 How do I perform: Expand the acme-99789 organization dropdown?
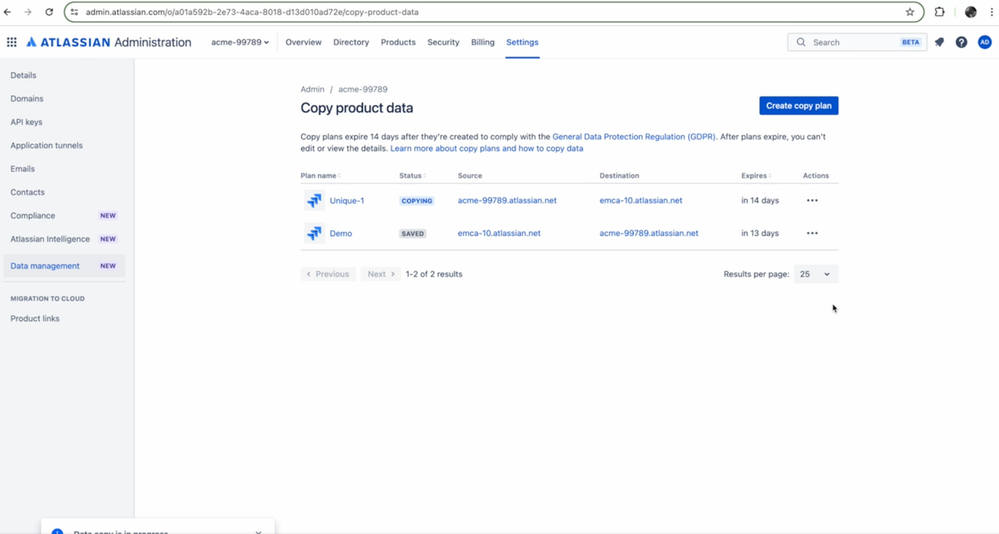[240, 42]
